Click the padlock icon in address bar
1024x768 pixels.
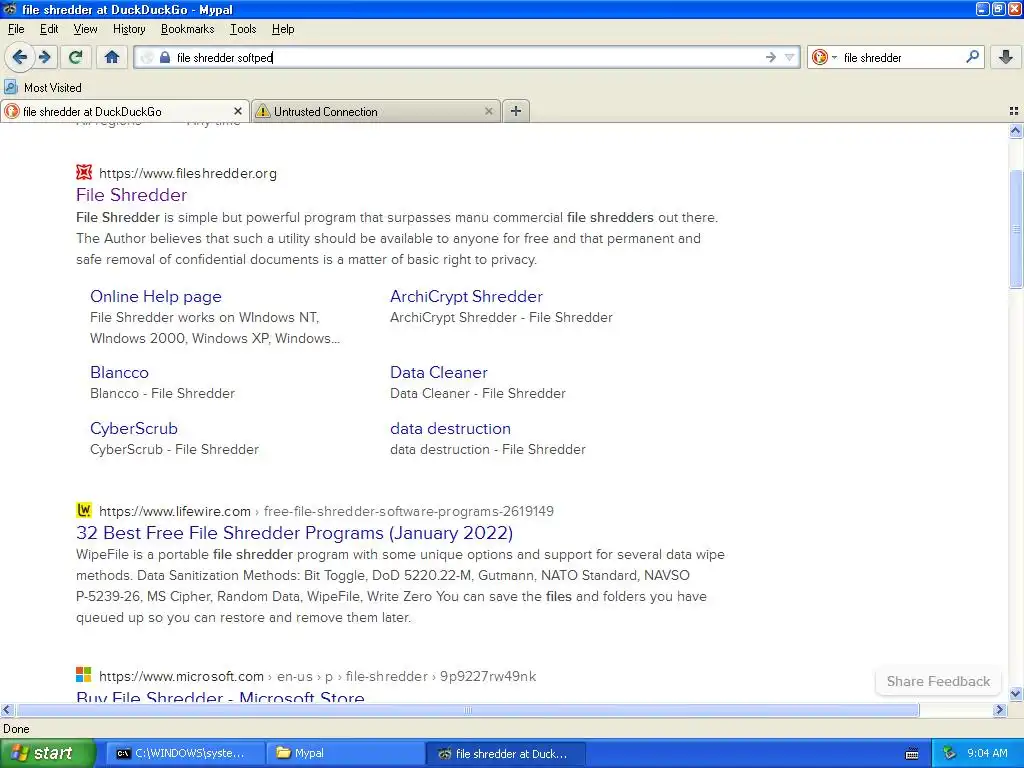[165, 57]
